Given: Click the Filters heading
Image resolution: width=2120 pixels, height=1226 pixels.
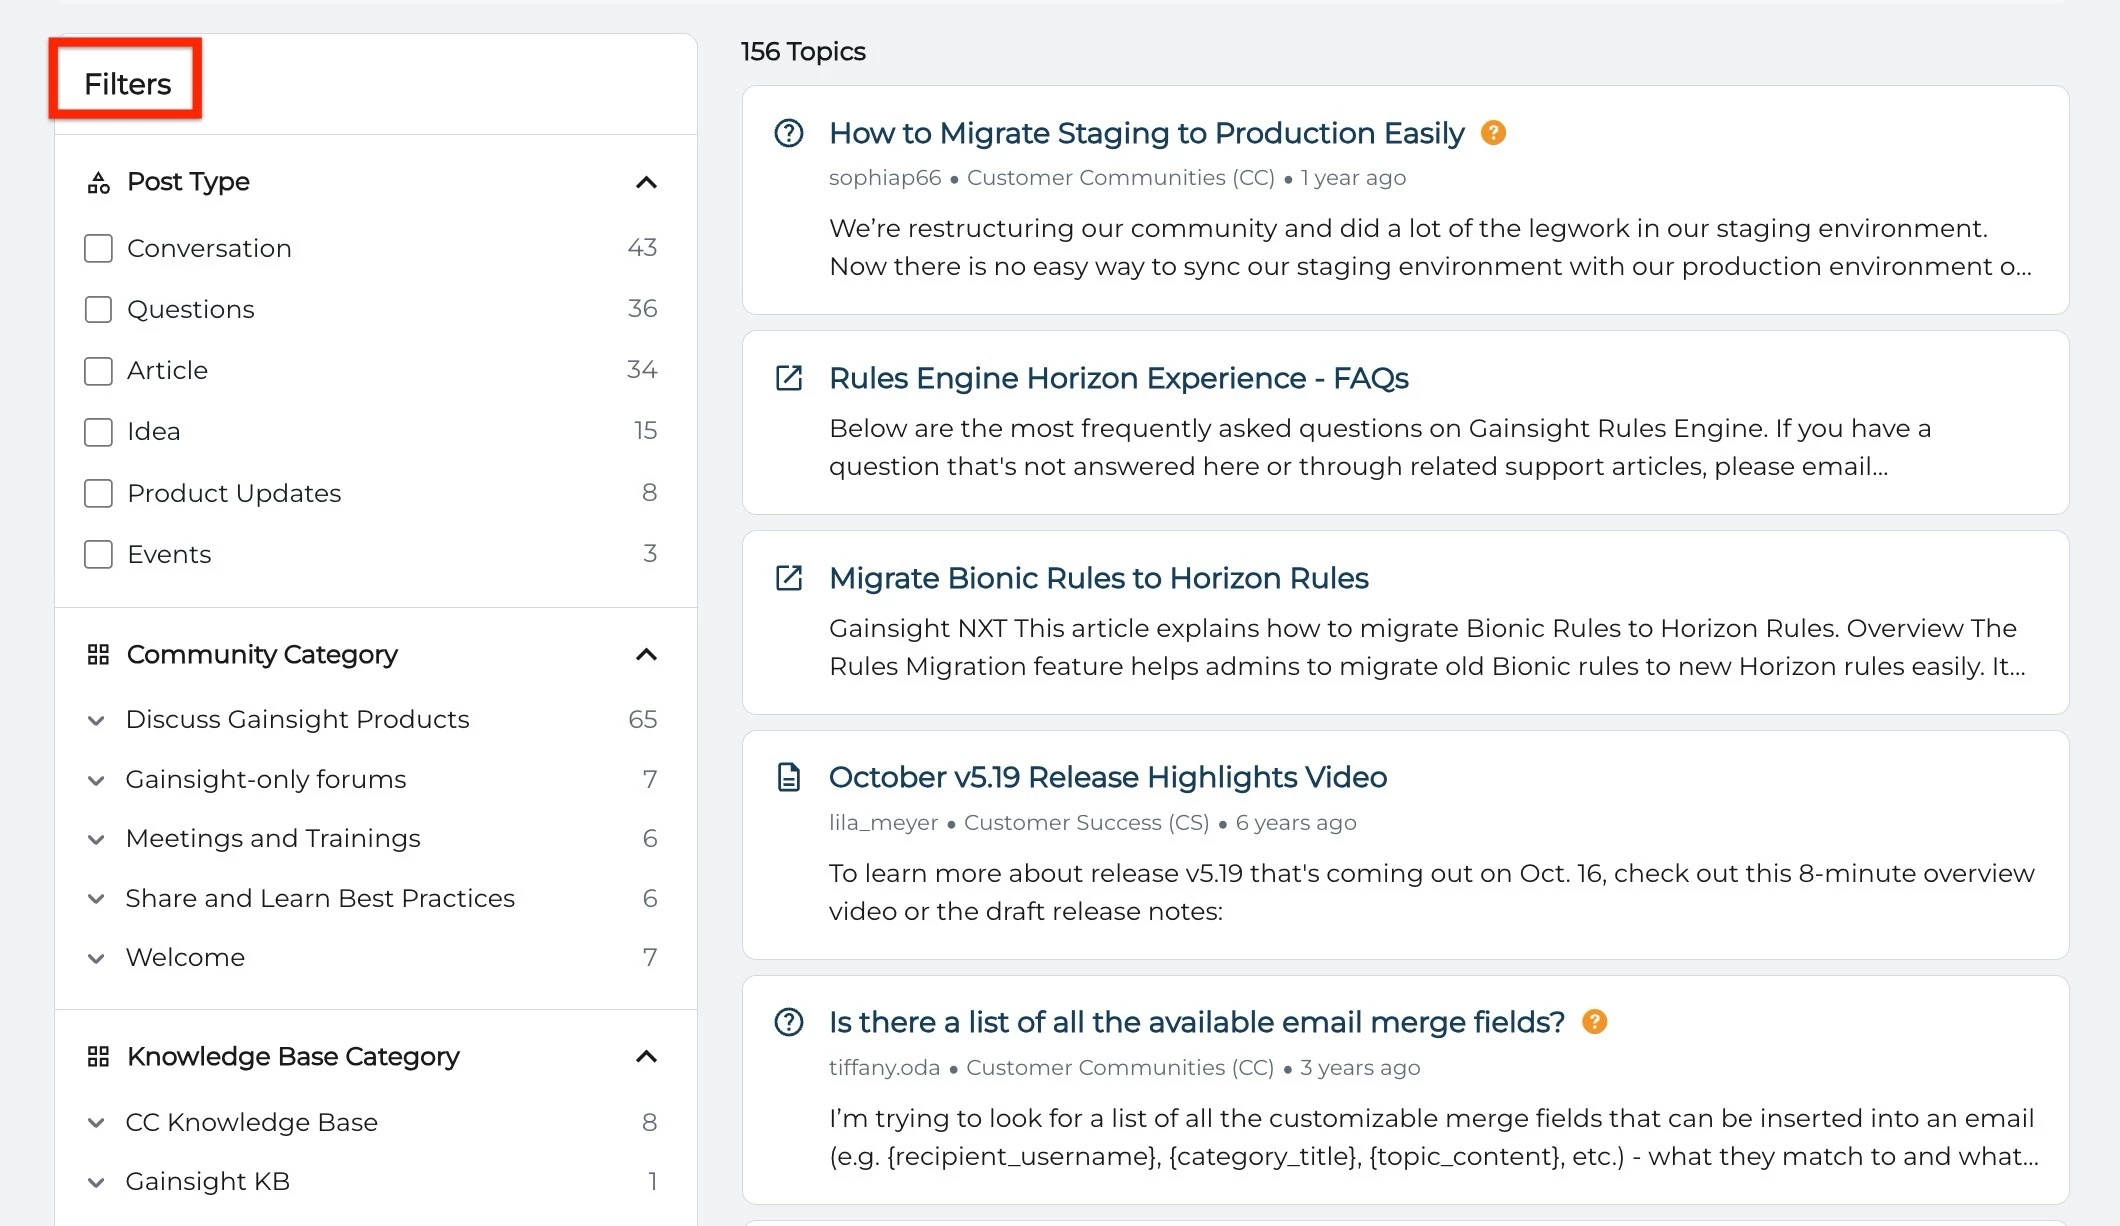Looking at the screenshot, I should coord(127,84).
